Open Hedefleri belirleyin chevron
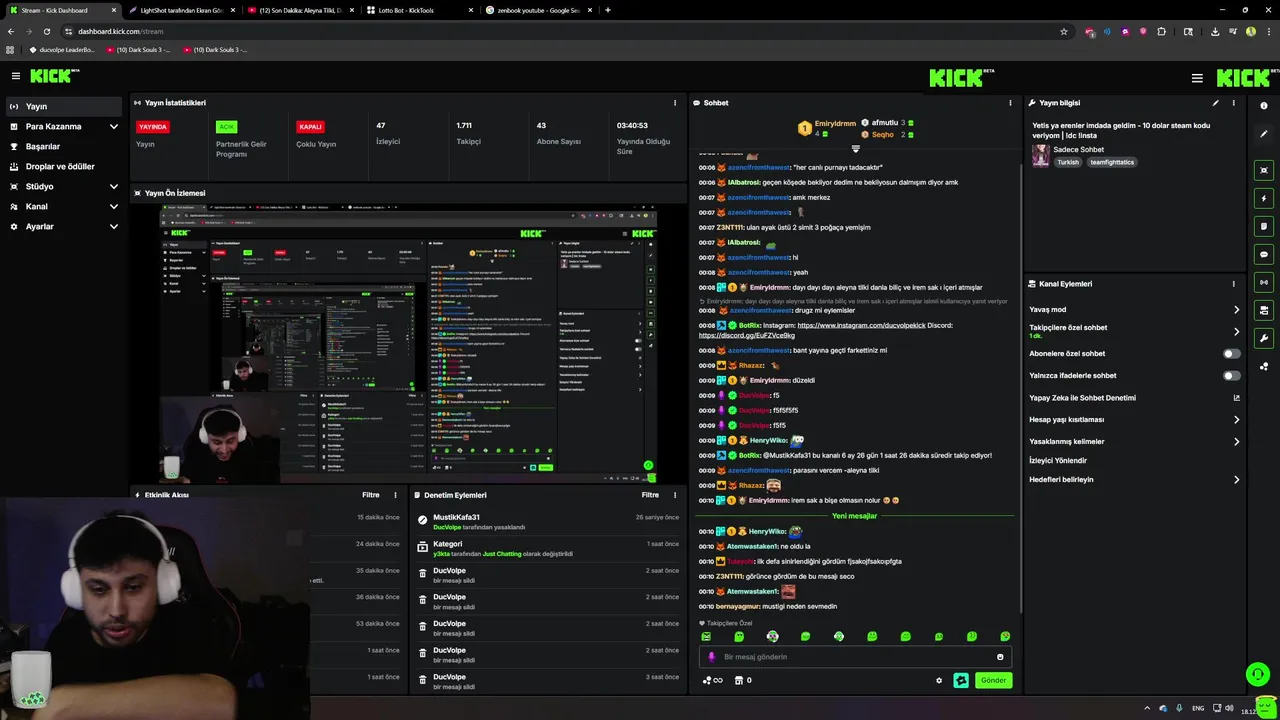Screen dimensions: 1280x720 1237,480
